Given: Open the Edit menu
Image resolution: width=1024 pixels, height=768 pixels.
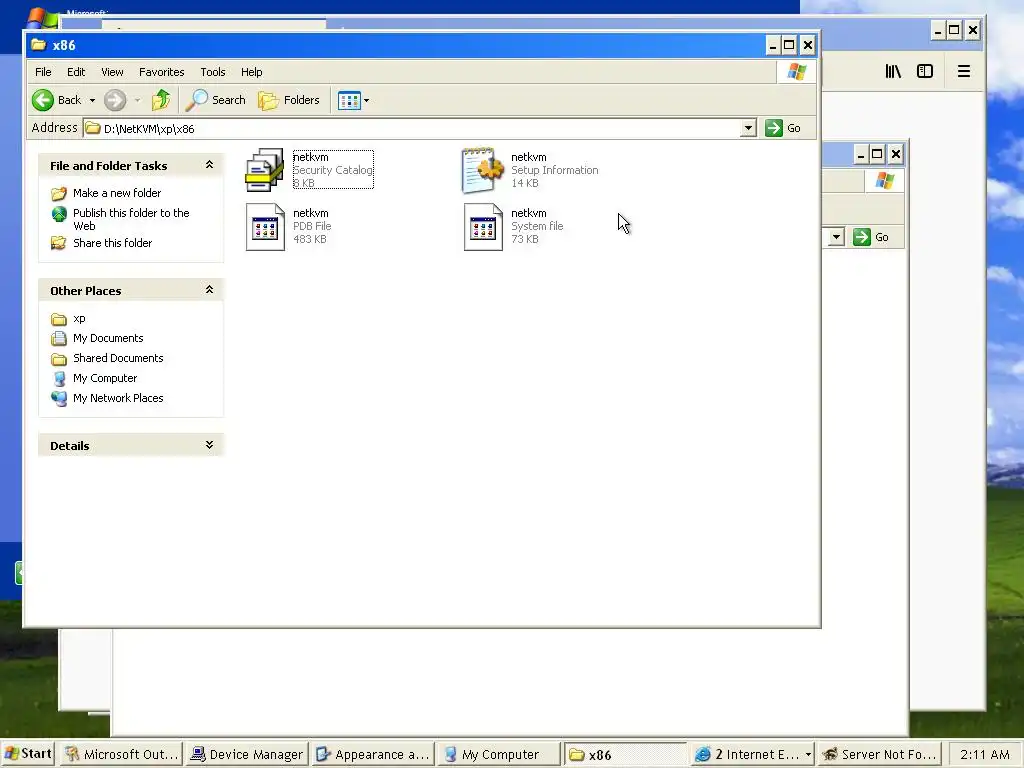Looking at the screenshot, I should pyautogui.click(x=76, y=72).
